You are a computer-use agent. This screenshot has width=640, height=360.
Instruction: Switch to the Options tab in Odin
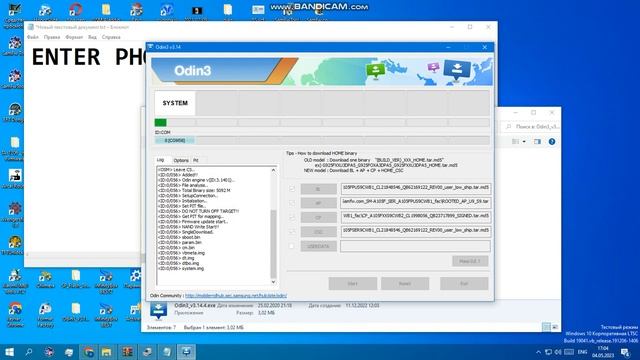tap(181, 160)
